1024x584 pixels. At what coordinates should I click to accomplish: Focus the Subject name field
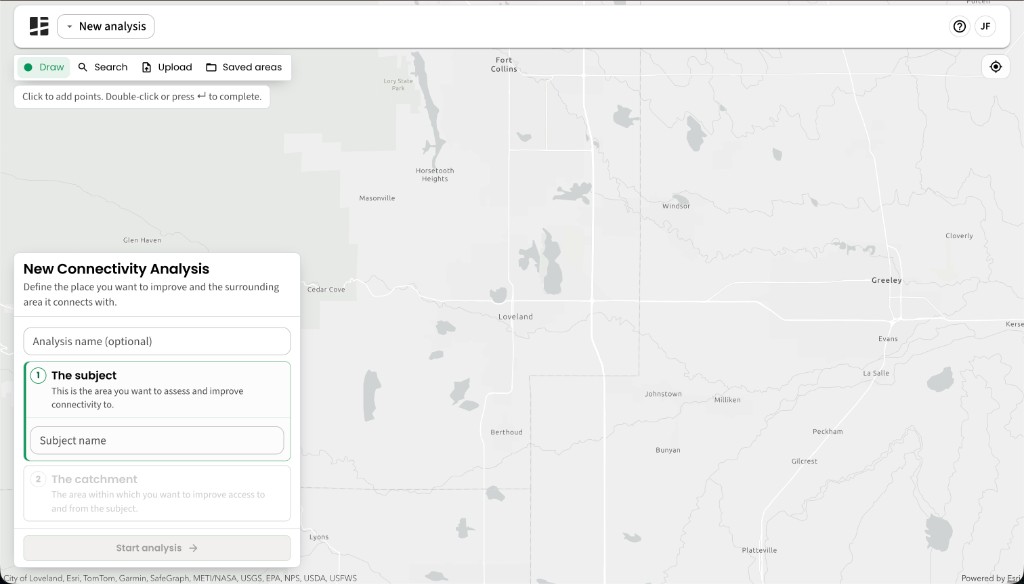[x=157, y=440]
